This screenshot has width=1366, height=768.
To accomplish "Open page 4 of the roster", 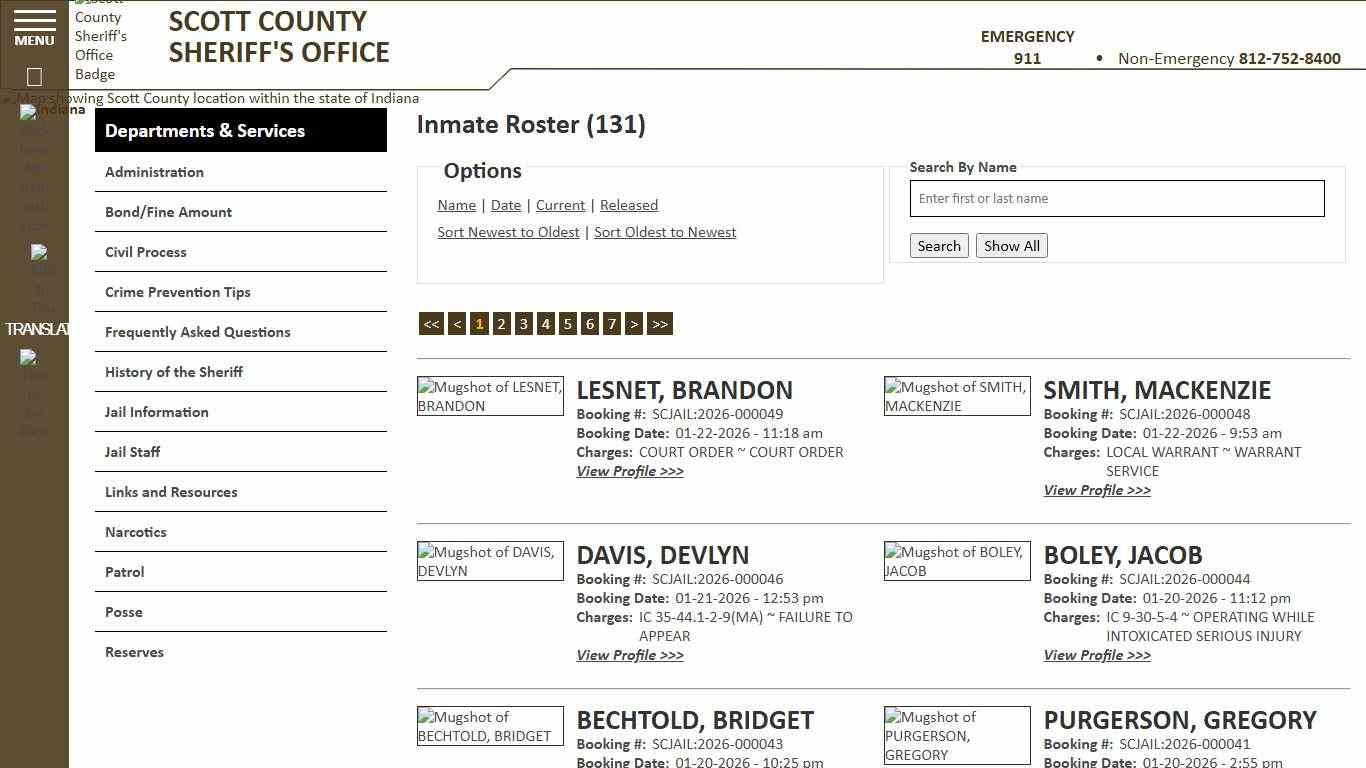I will (x=545, y=323).
